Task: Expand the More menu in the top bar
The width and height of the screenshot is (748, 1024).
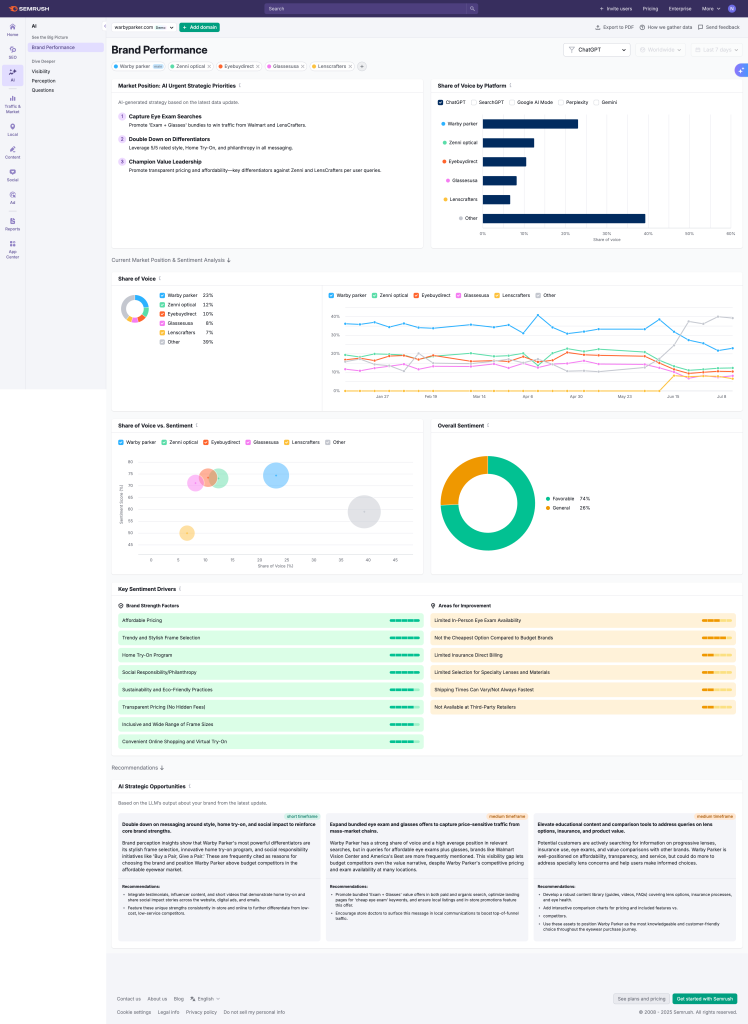Action: coord(711,8)
